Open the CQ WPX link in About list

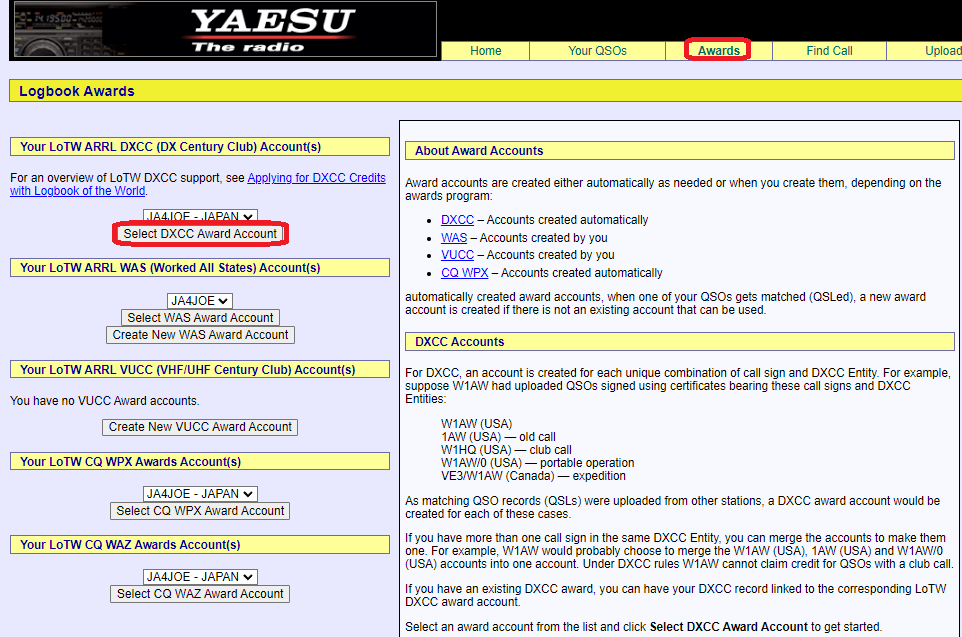464,273
